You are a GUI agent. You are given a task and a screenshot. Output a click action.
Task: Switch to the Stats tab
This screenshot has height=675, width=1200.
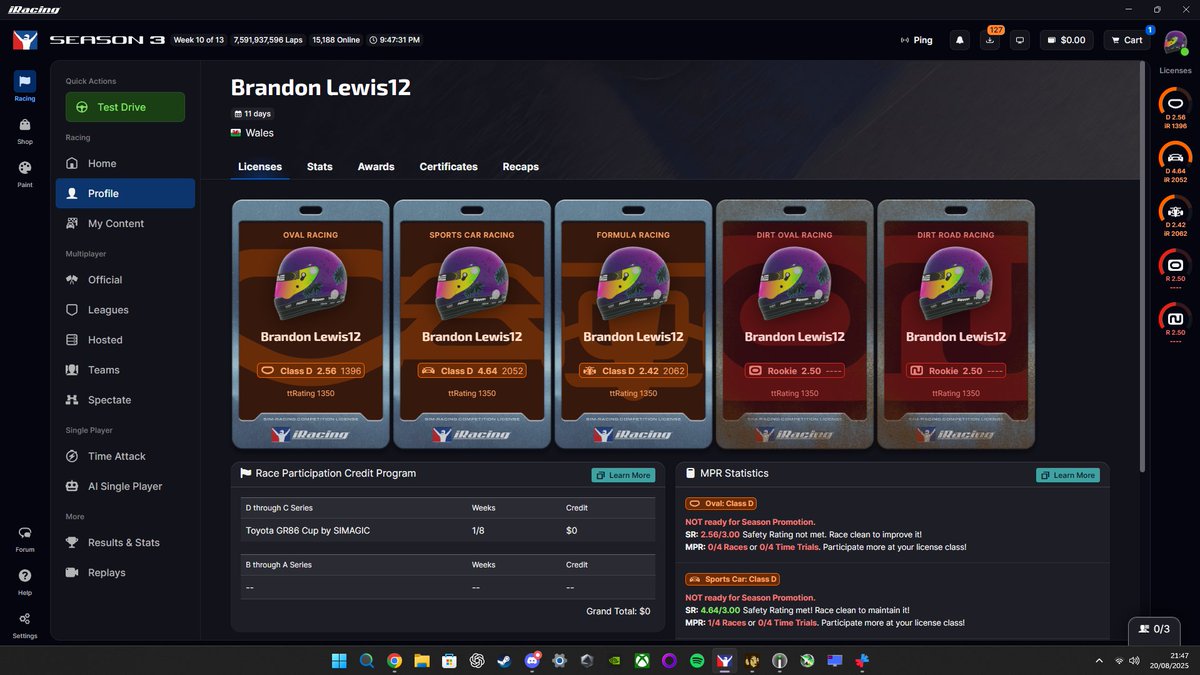click(320, 167)
